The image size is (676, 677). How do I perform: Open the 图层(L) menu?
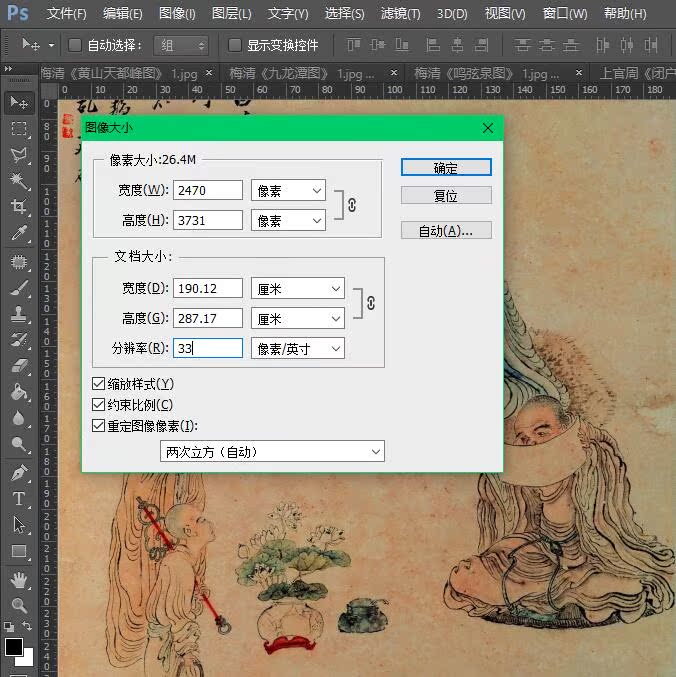(x=231, y=14)
